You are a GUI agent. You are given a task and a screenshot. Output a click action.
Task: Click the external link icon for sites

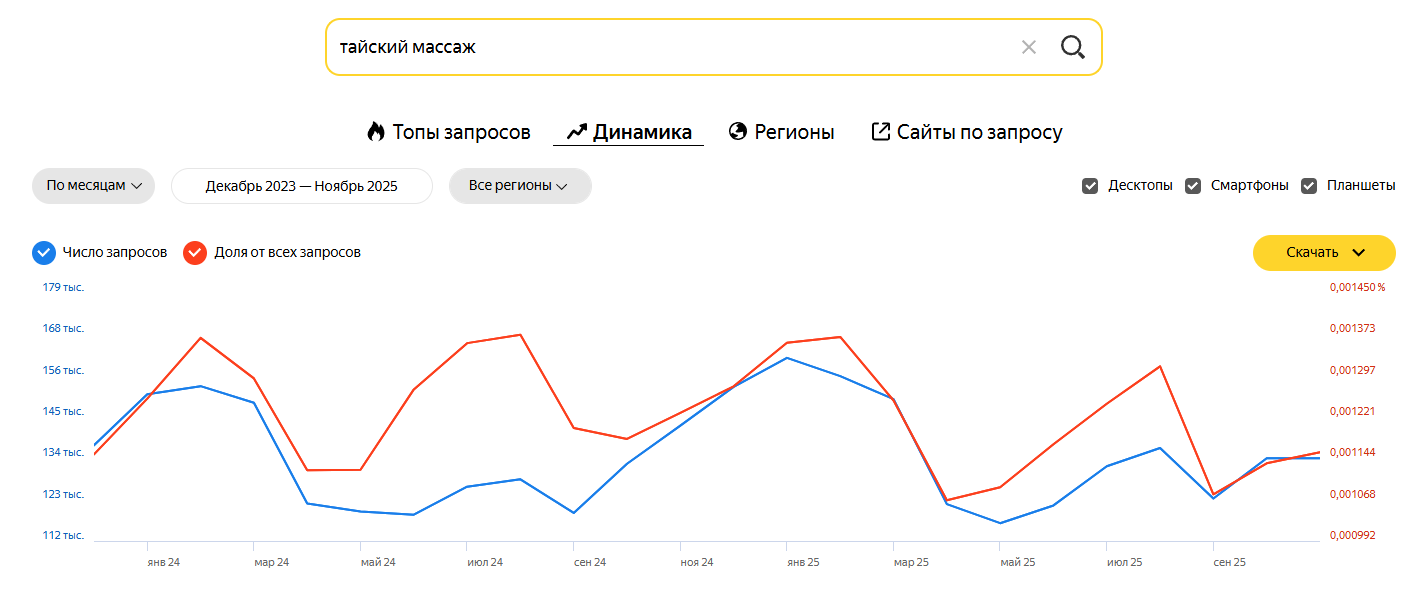point(880,132)
